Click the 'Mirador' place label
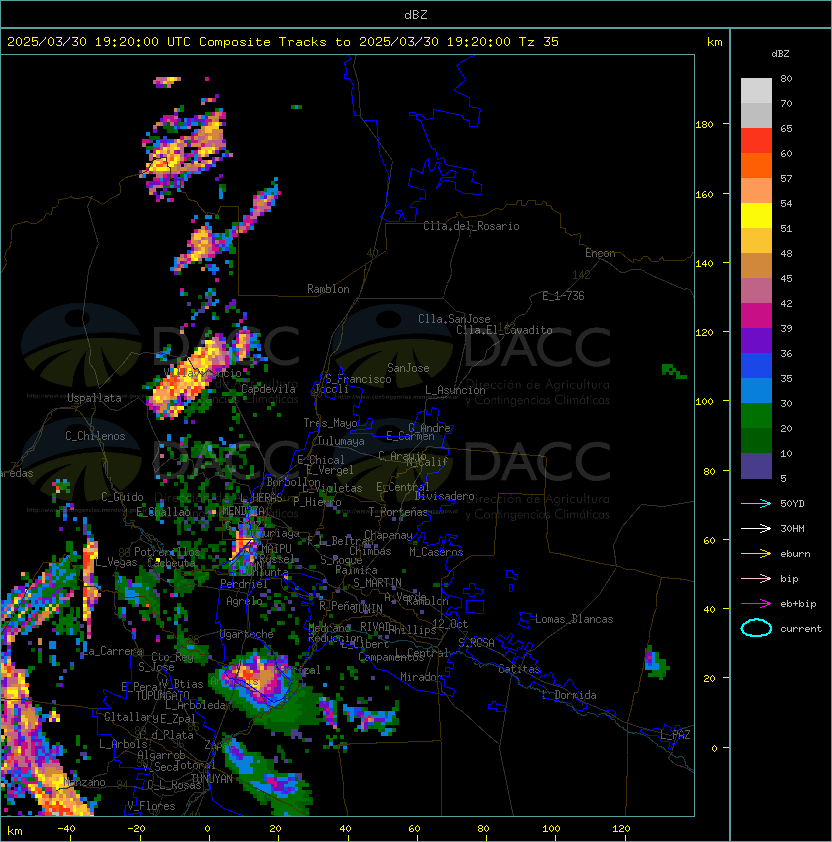The width and height of the screenshot is (832, 842). [421, 677]
